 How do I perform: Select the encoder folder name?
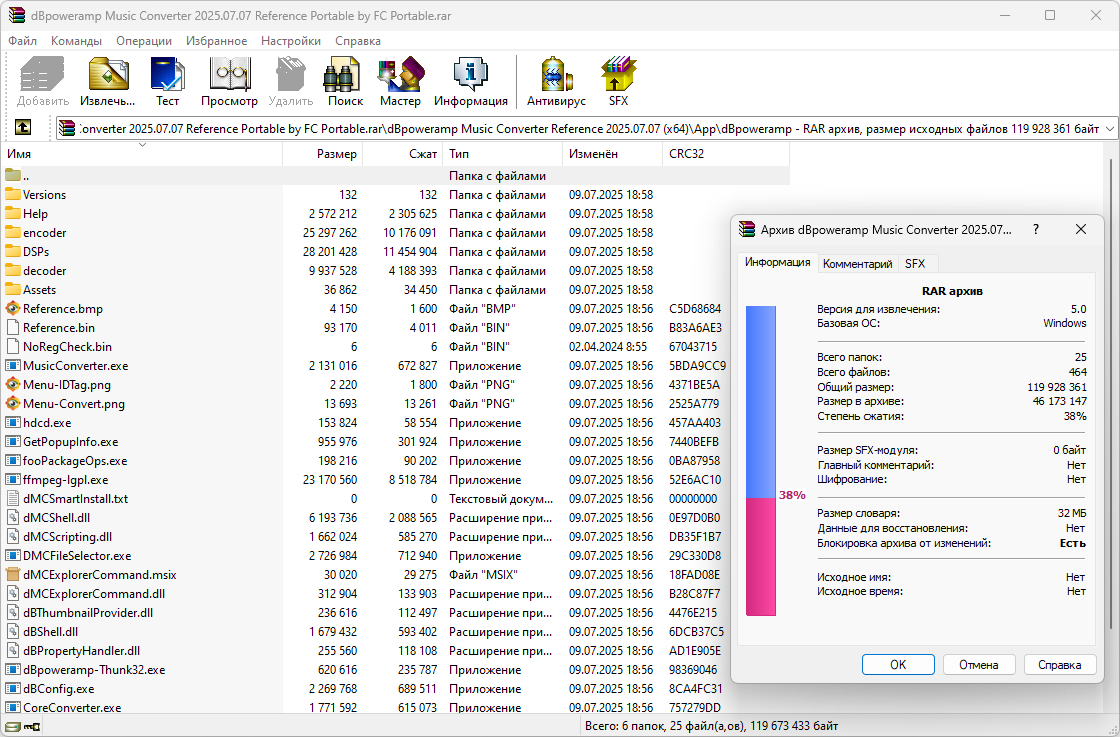pos(44,233)
